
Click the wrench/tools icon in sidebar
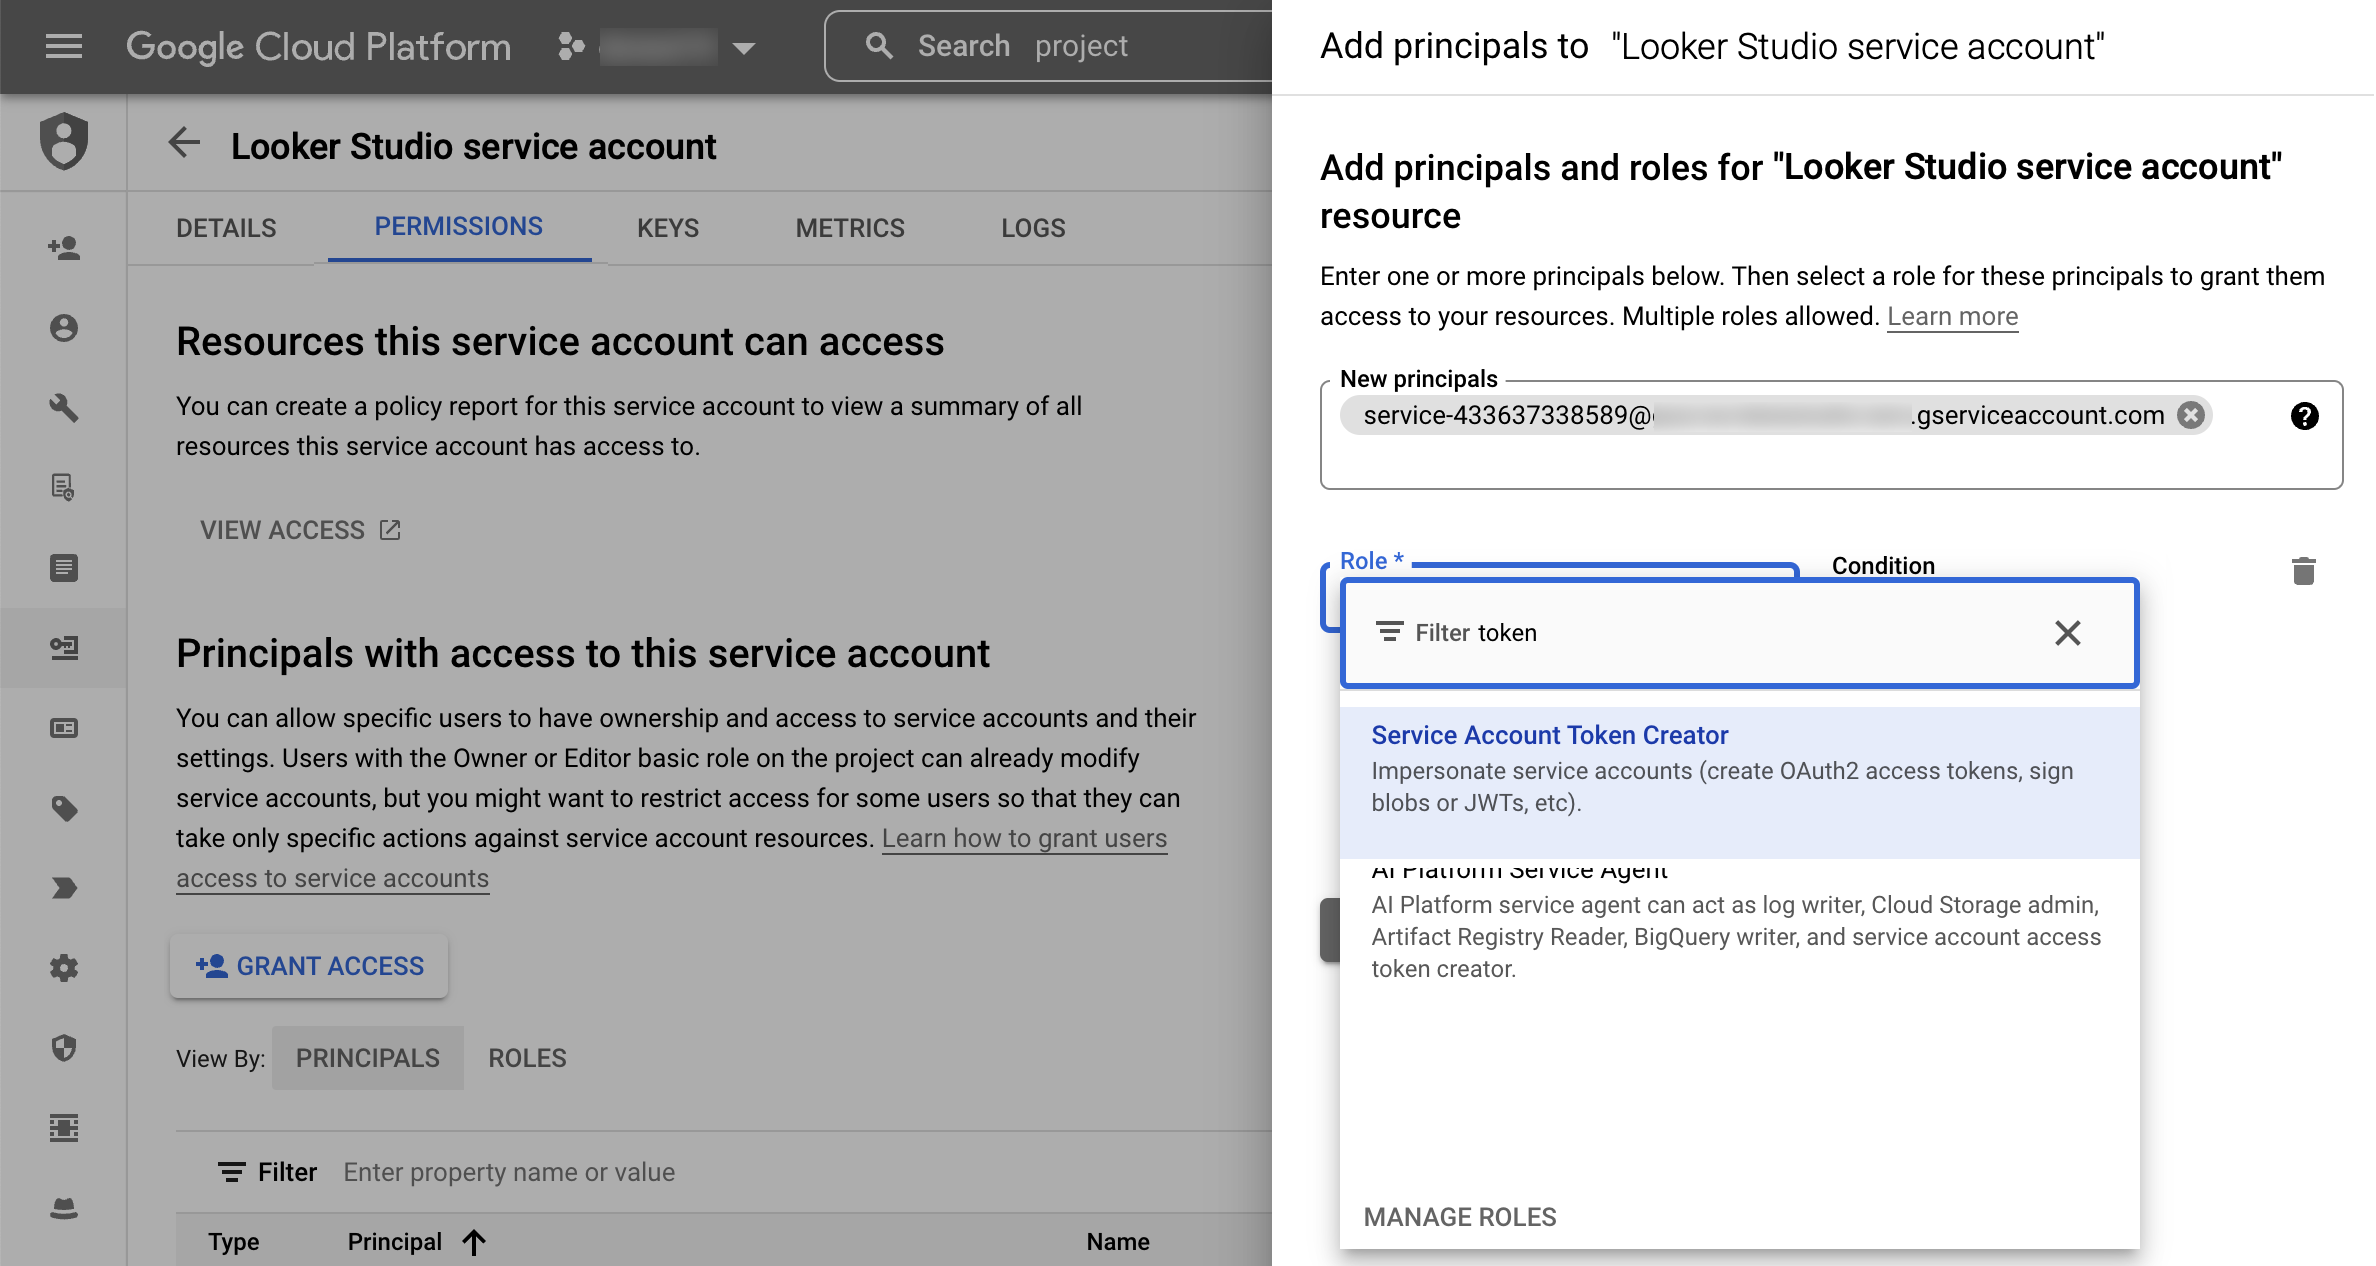point(64,407)
